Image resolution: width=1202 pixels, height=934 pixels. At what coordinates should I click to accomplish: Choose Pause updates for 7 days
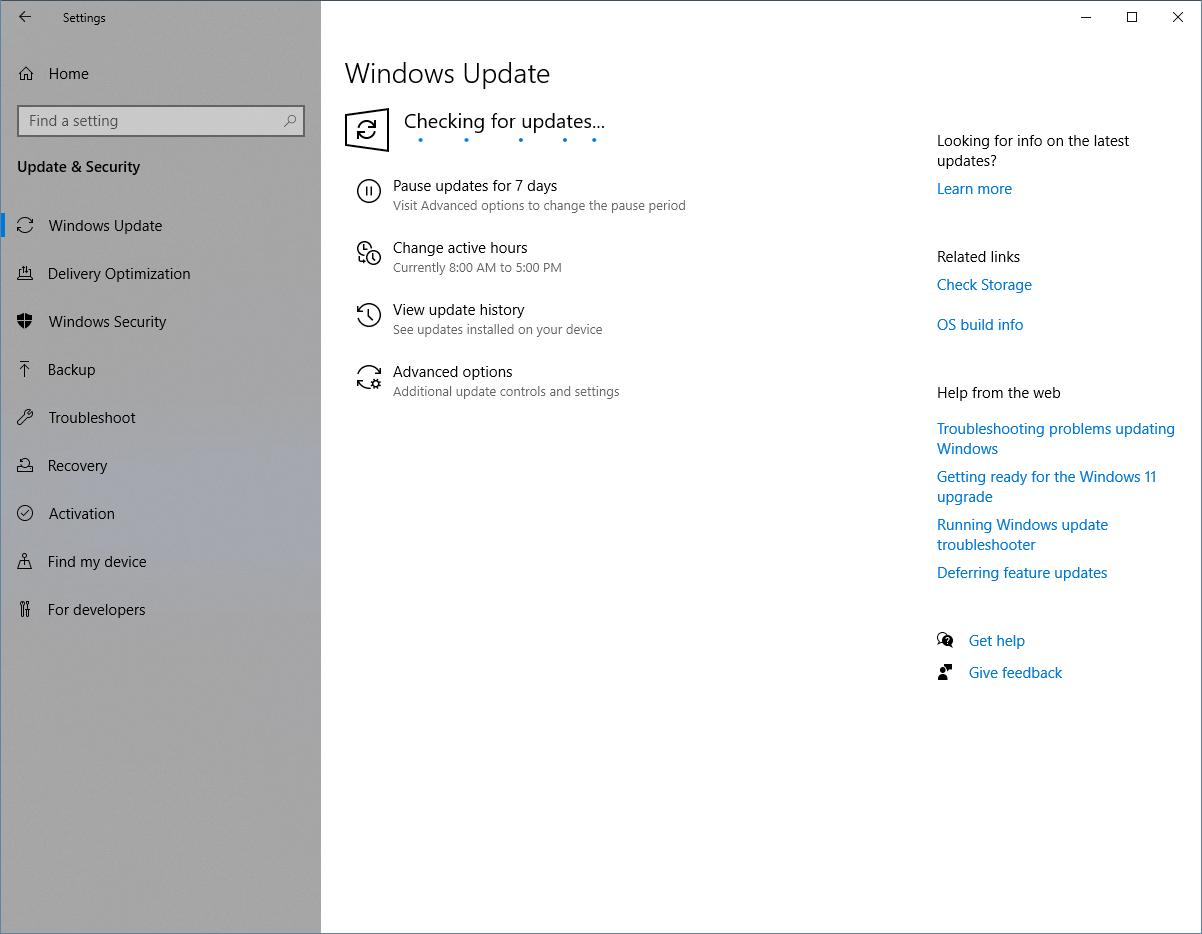[x=521, y=195]
